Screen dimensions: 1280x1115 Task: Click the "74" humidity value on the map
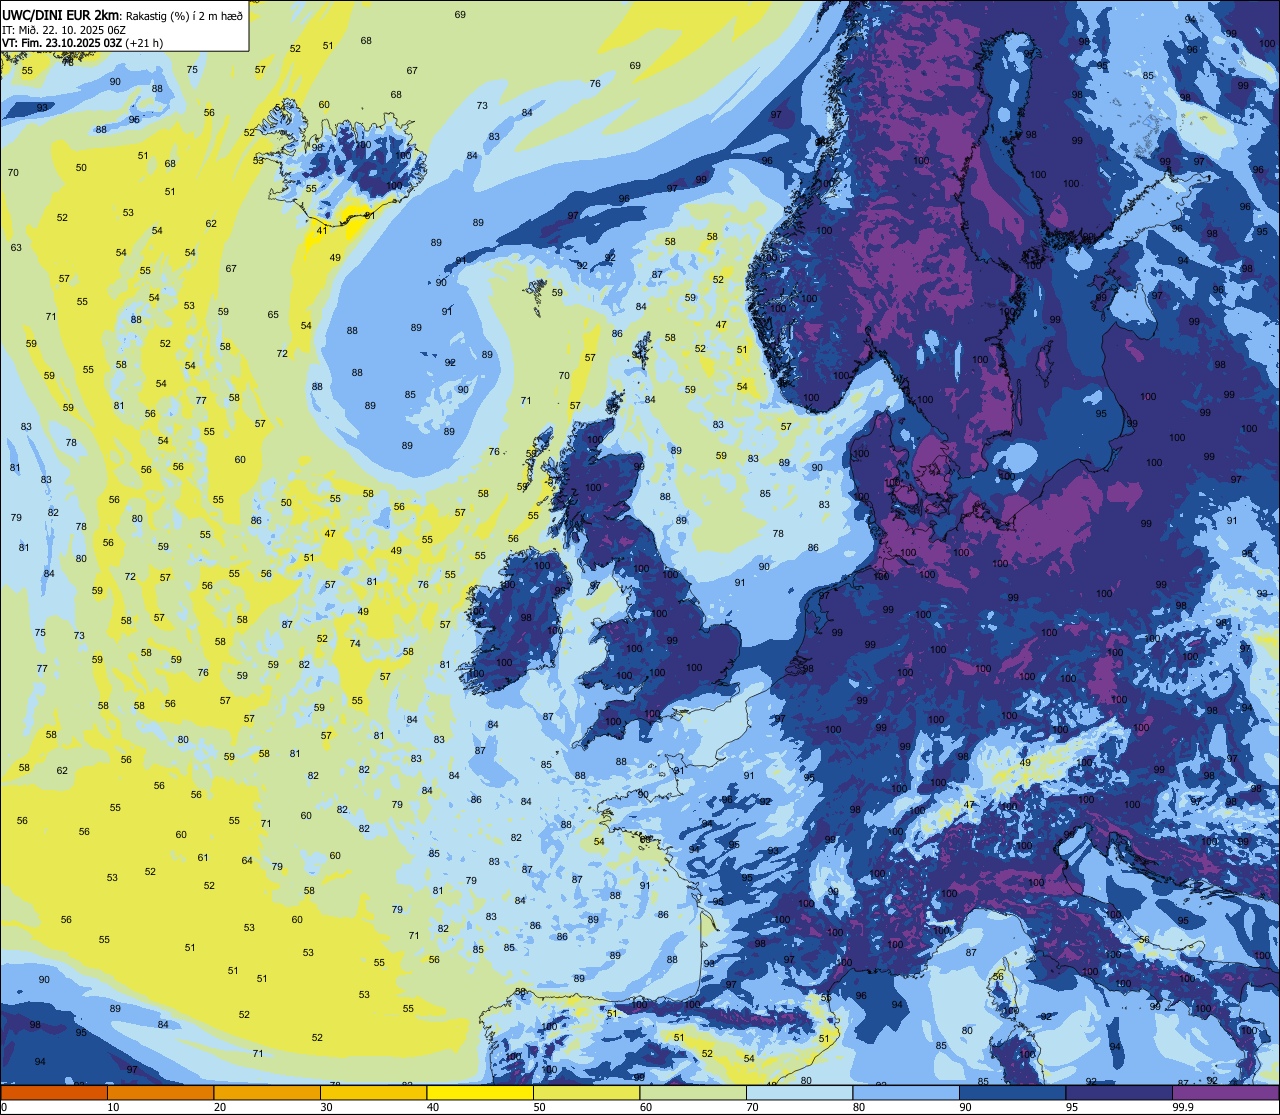click(x=355, y=644)
